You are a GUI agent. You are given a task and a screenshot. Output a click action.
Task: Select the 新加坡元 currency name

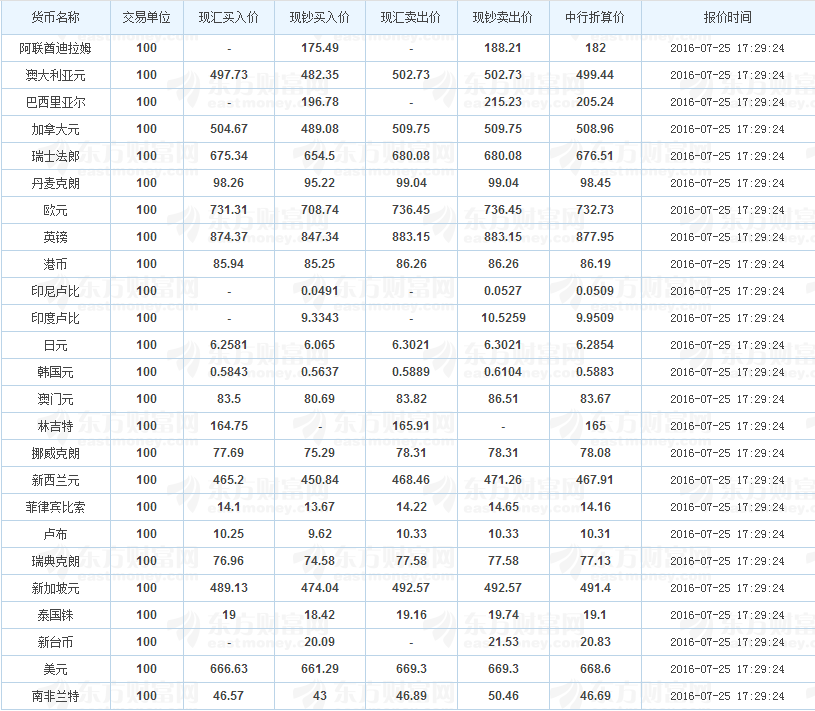(56, 589)
